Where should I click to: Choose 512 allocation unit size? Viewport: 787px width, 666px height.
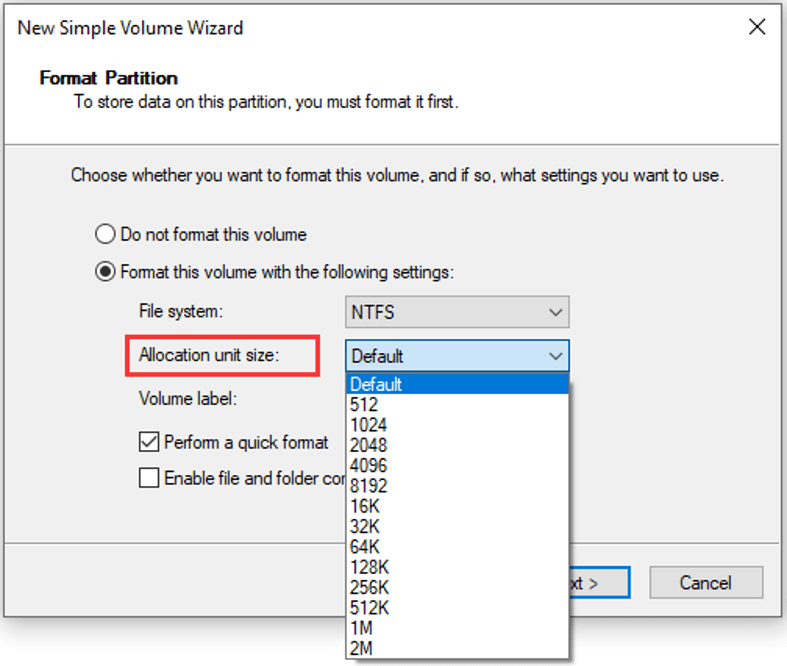pyautogui.click(x=457, y=404)
